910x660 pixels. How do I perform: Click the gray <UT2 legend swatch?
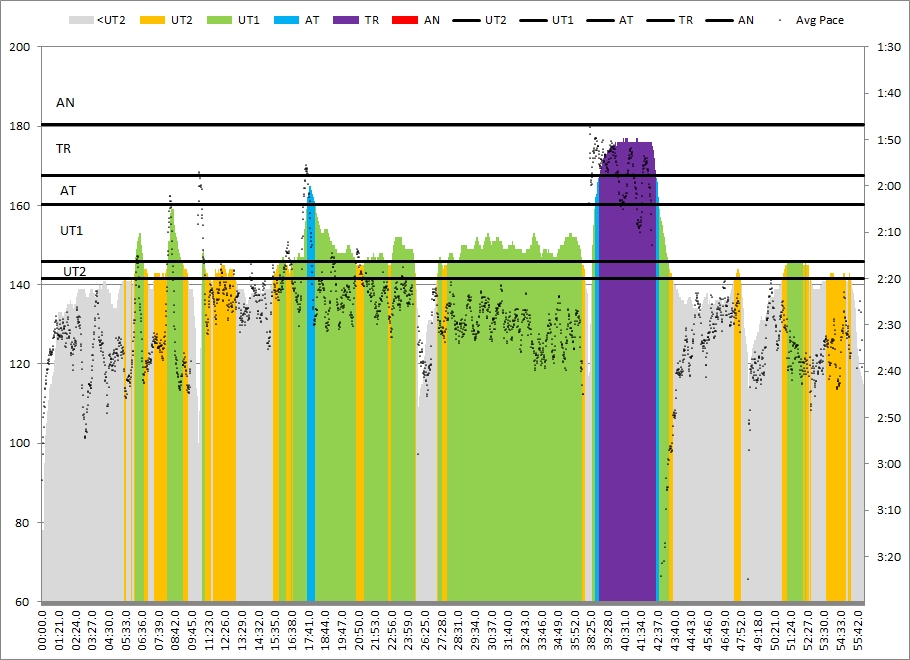coord(80,20)
